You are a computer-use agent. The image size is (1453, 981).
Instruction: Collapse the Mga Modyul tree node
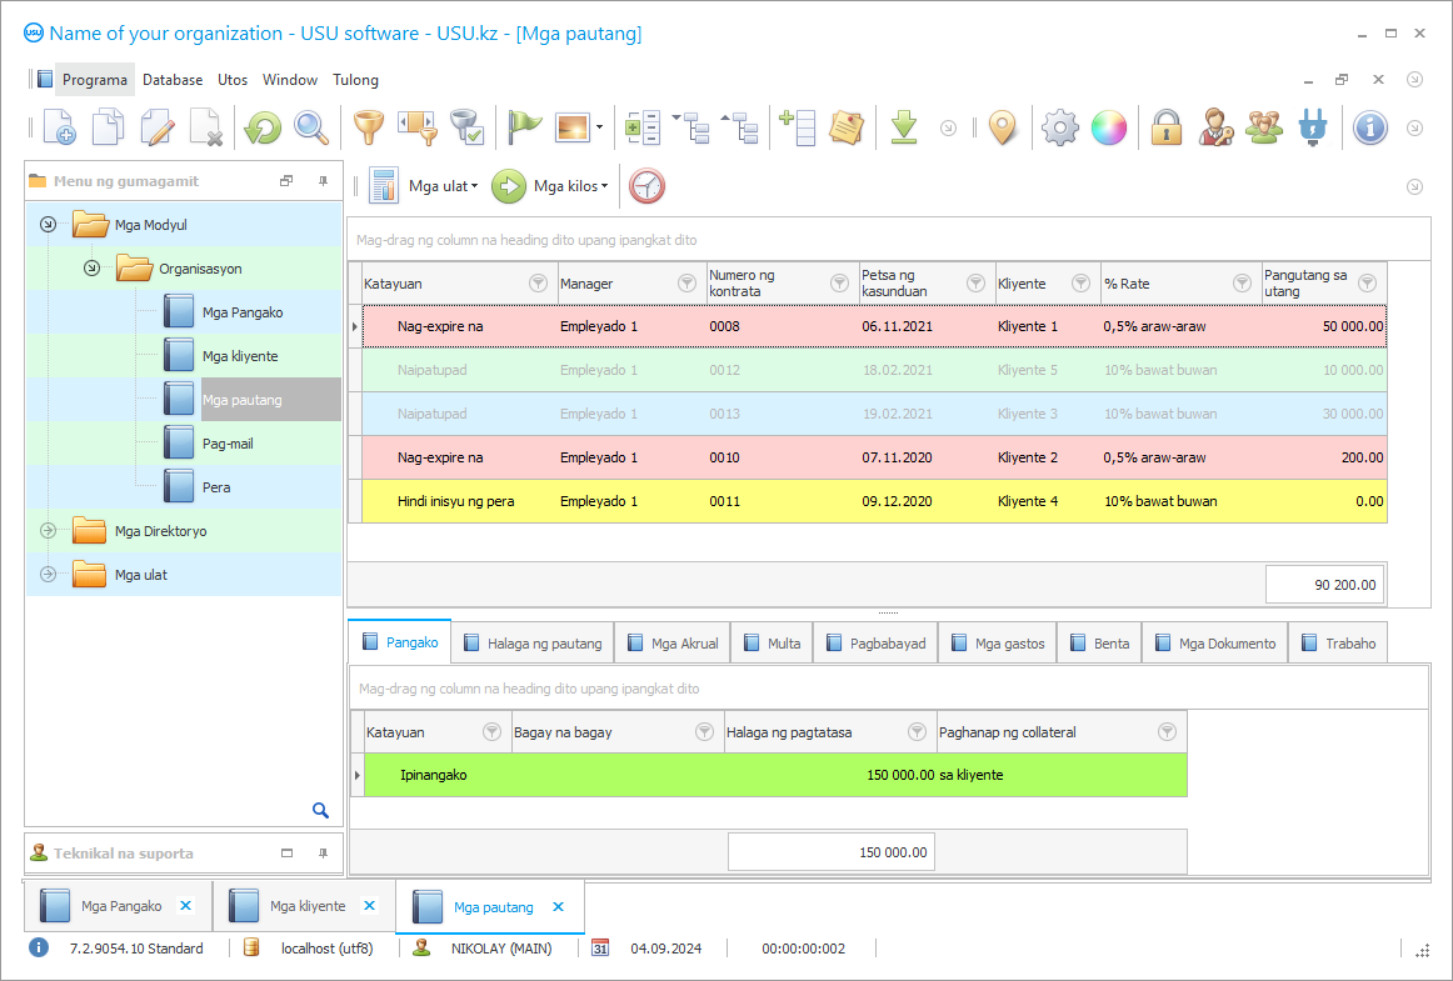point(48,224)
